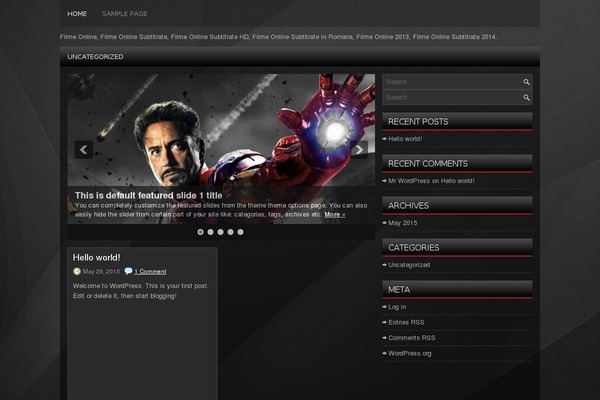Select the fifth slider pagination dot

click(x=240, y=232)
